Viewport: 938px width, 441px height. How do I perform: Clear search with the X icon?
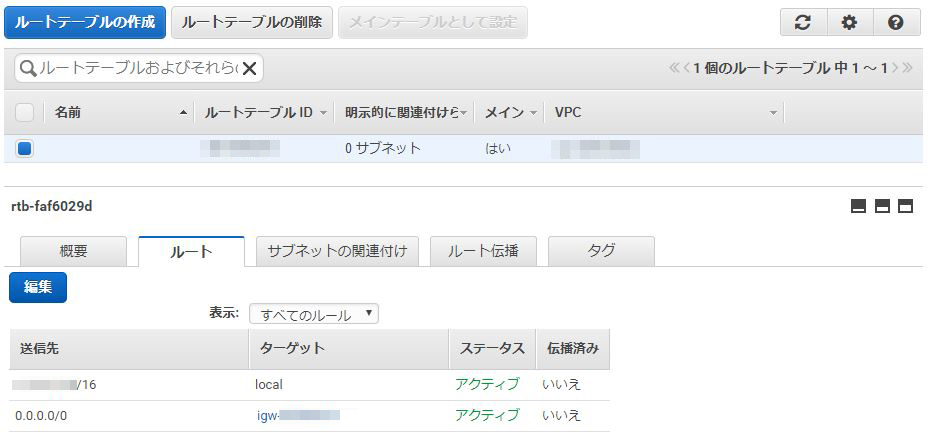coord(249,69)
